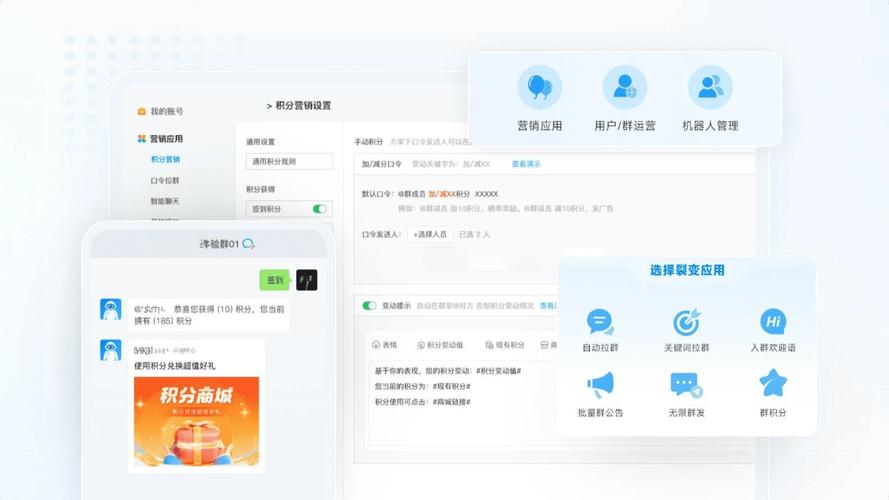Click the 体验群01 group name
The image size is (889, 500).
click(219, 244)
